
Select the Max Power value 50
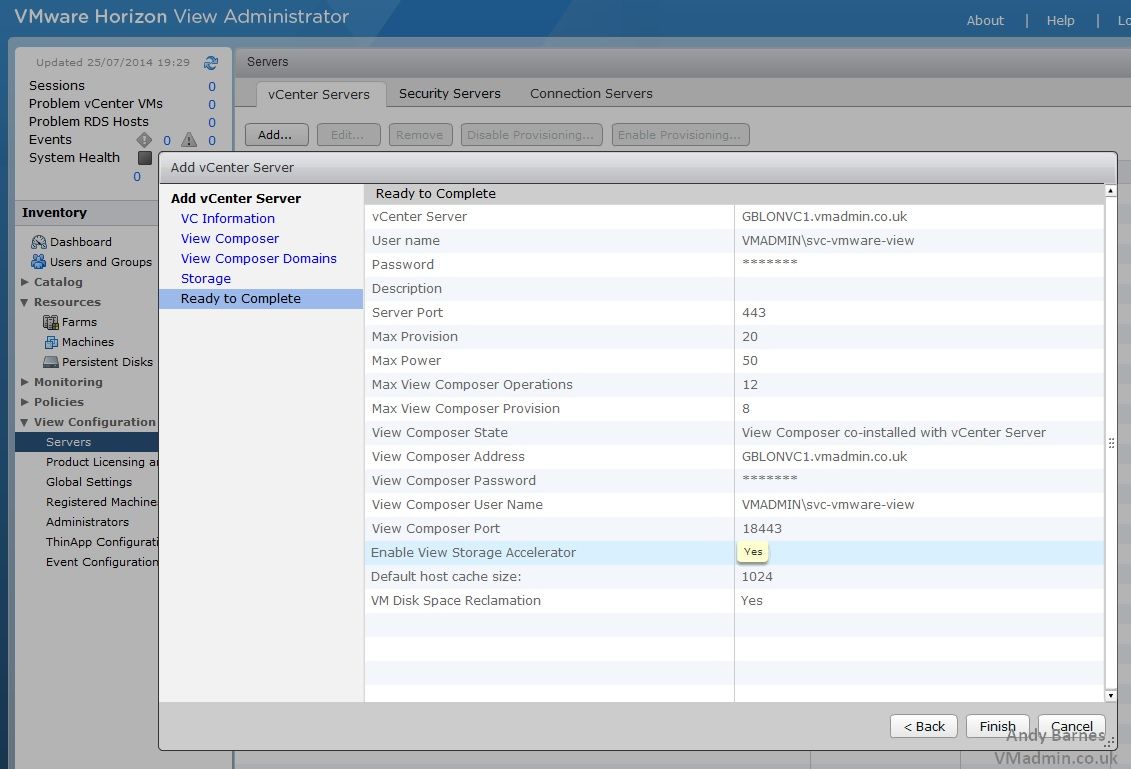(750, 361)
